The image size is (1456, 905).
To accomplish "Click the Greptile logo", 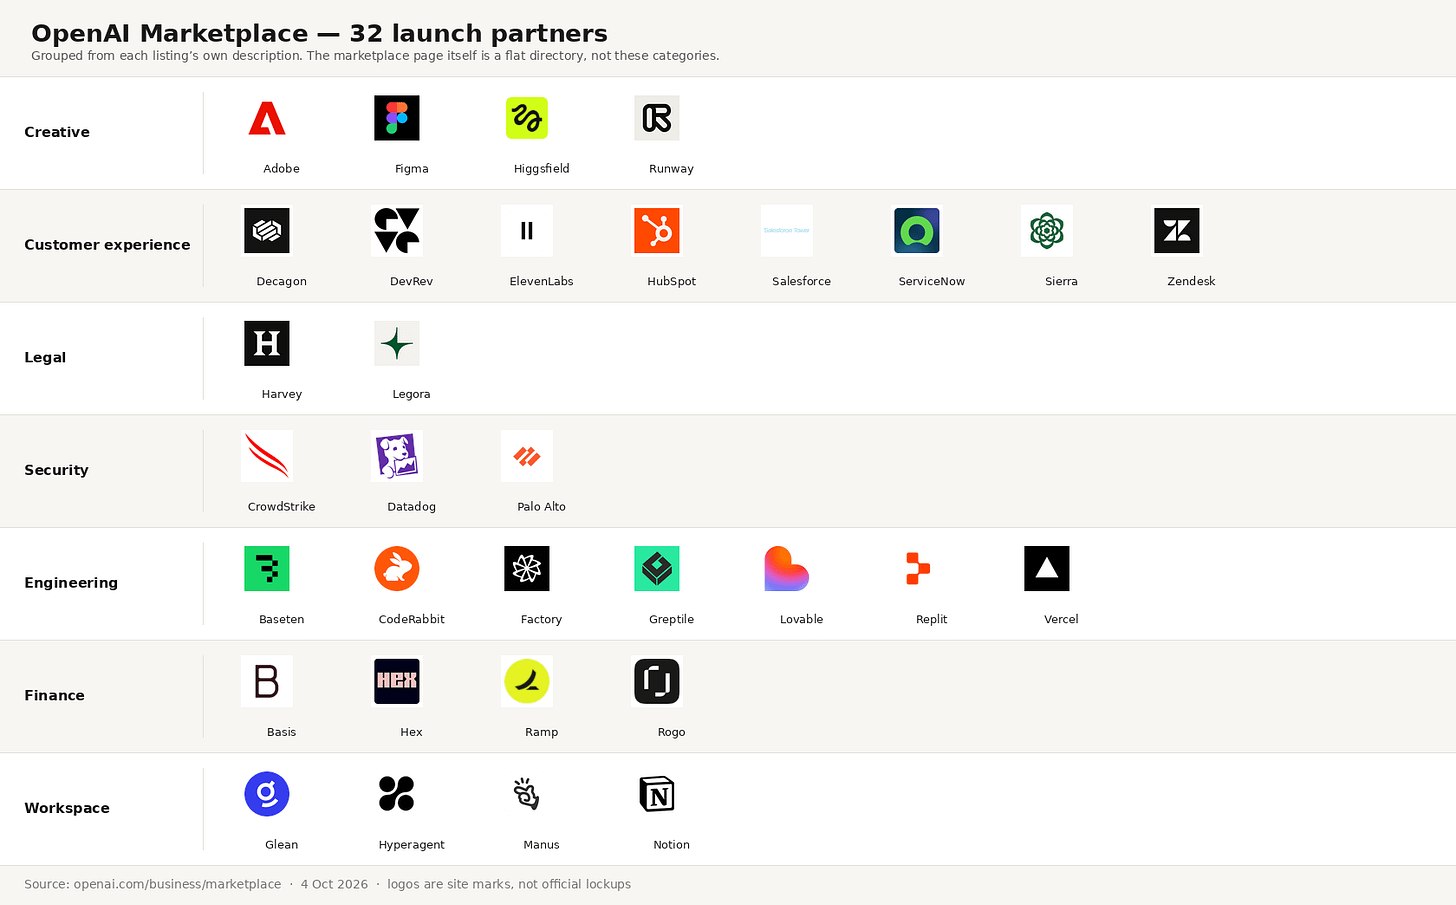I will pyautogui.click(x=657, y=569).
